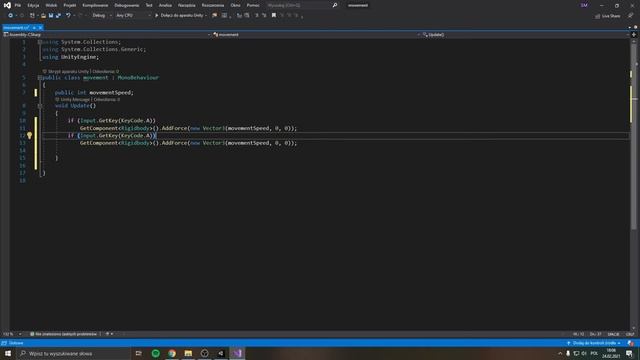Close the movement.cs tab
This screenshot has height=360, width=640.
point(40,28)
